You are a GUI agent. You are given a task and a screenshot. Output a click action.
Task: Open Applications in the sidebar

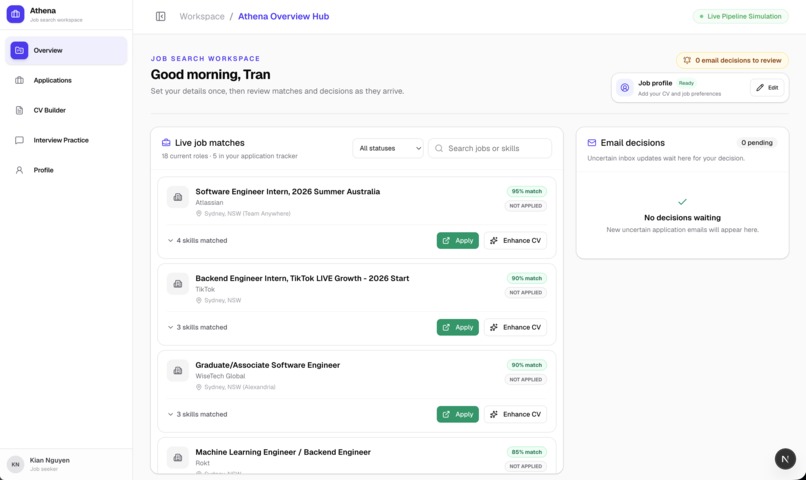click(66, 80)
